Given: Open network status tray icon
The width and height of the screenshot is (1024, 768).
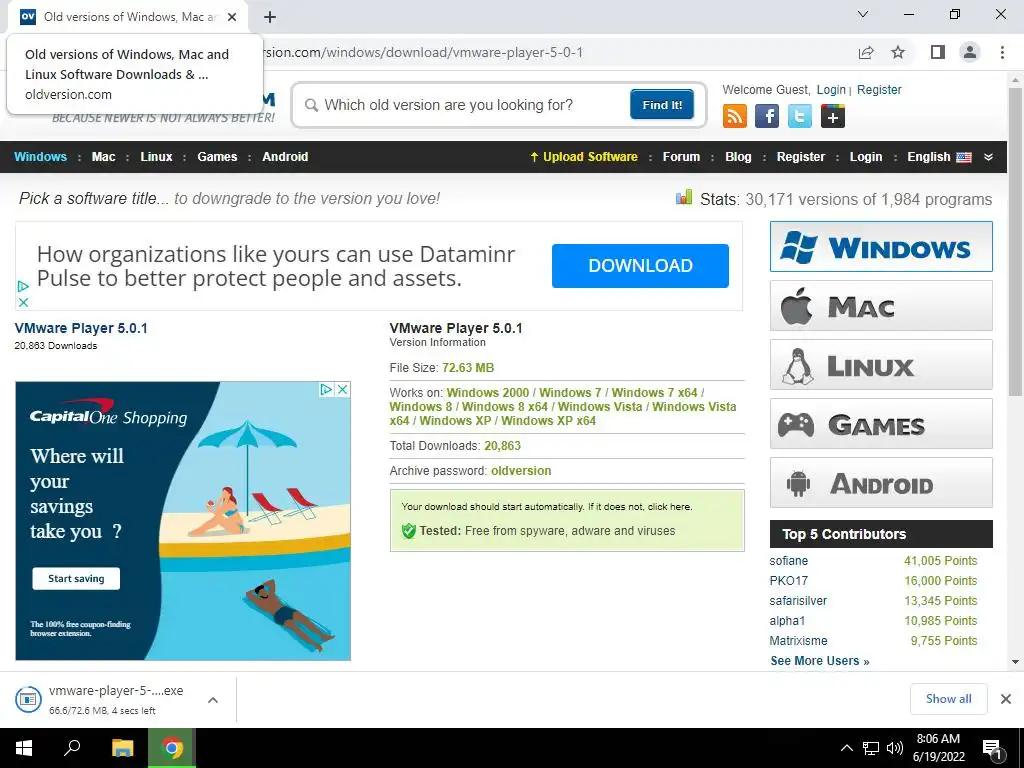Looking at the screenshot, I should [x=871, y=748].
